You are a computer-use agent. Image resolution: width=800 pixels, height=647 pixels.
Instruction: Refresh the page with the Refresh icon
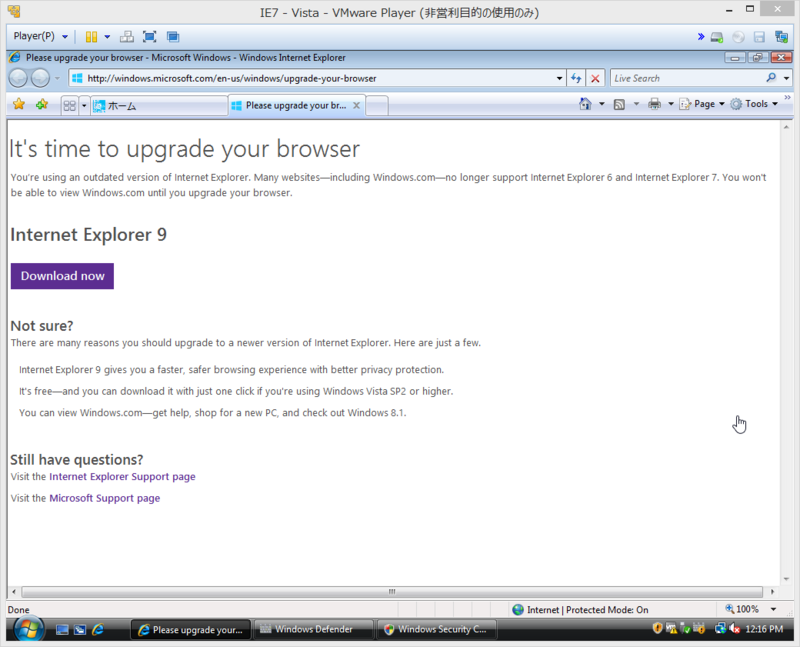(x=576, y=78)
